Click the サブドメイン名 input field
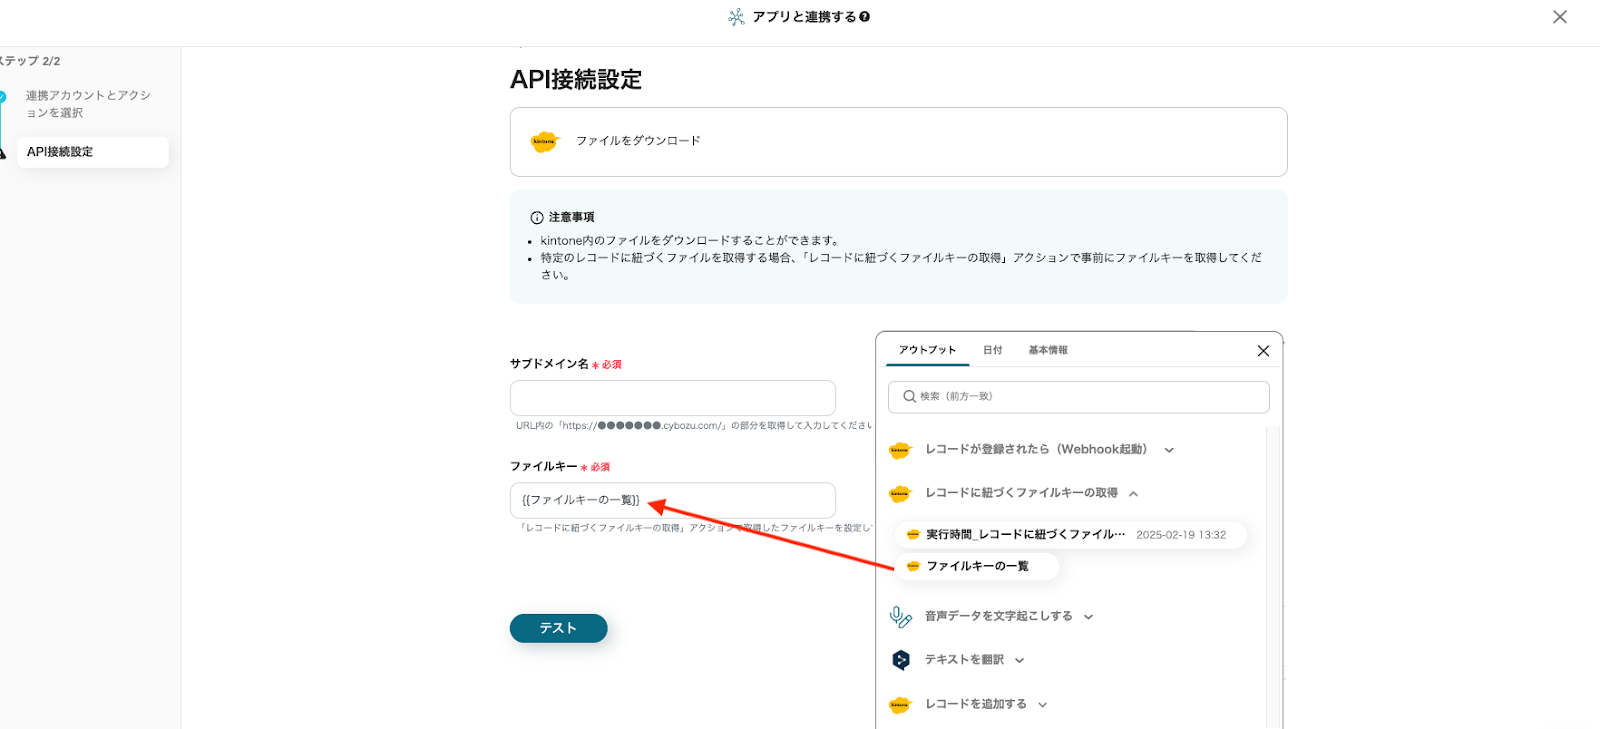The height and width of the screenshot is (729, 1600). (672, 398)
